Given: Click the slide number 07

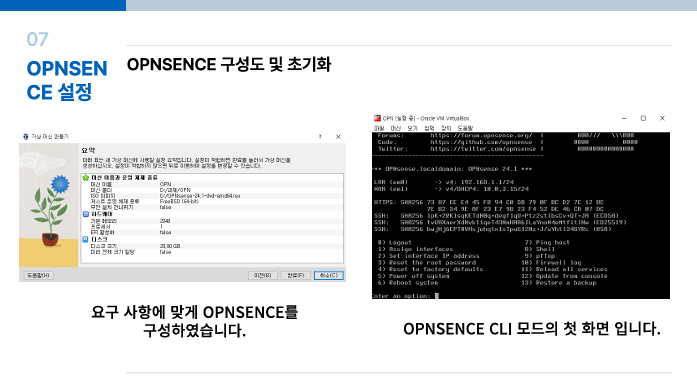Looking at the screenshot, I should 37,40.
